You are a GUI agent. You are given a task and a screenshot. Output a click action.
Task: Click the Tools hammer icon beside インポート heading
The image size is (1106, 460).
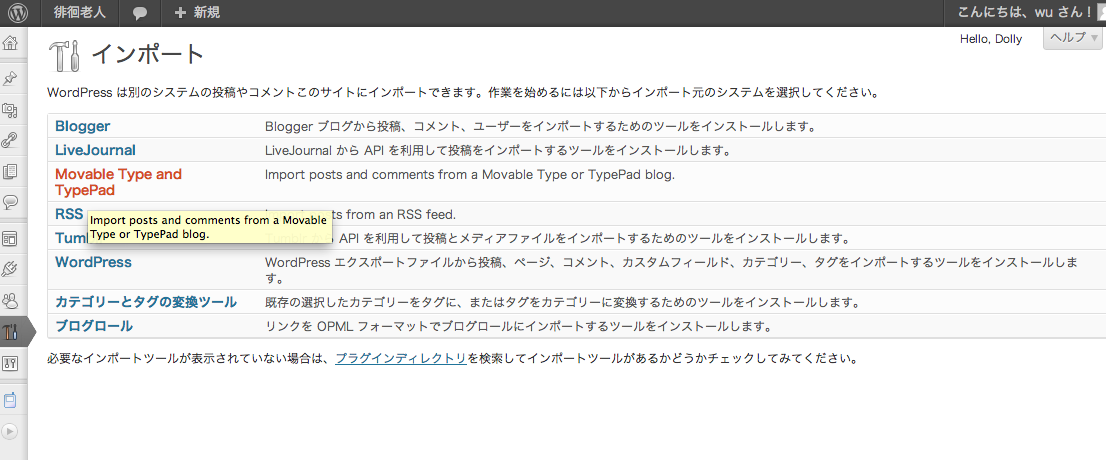click(63, 54)
